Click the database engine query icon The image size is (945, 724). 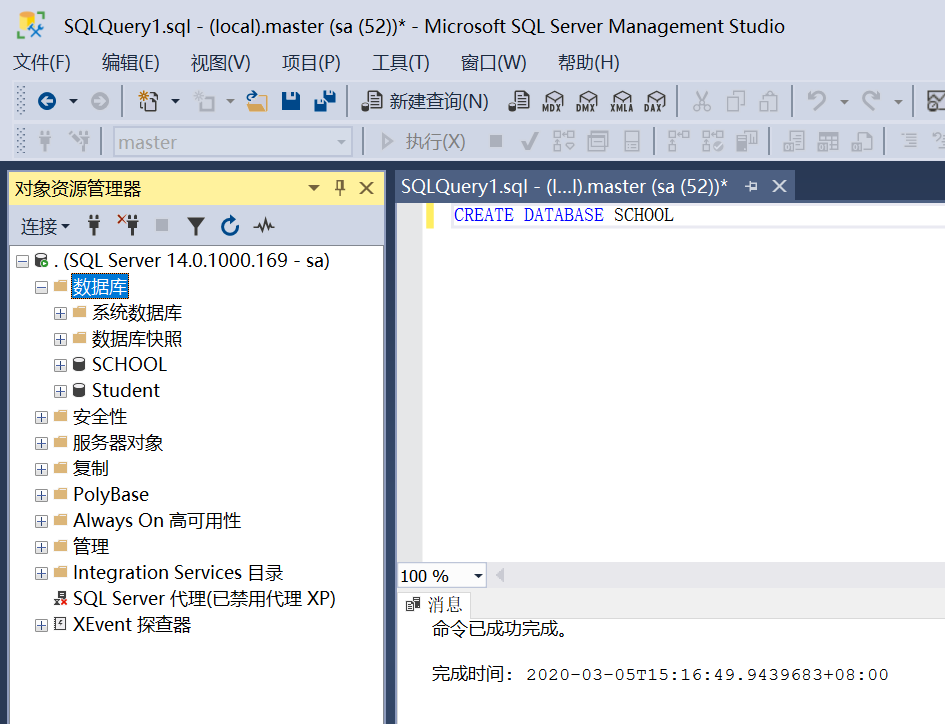pos(518,101)
